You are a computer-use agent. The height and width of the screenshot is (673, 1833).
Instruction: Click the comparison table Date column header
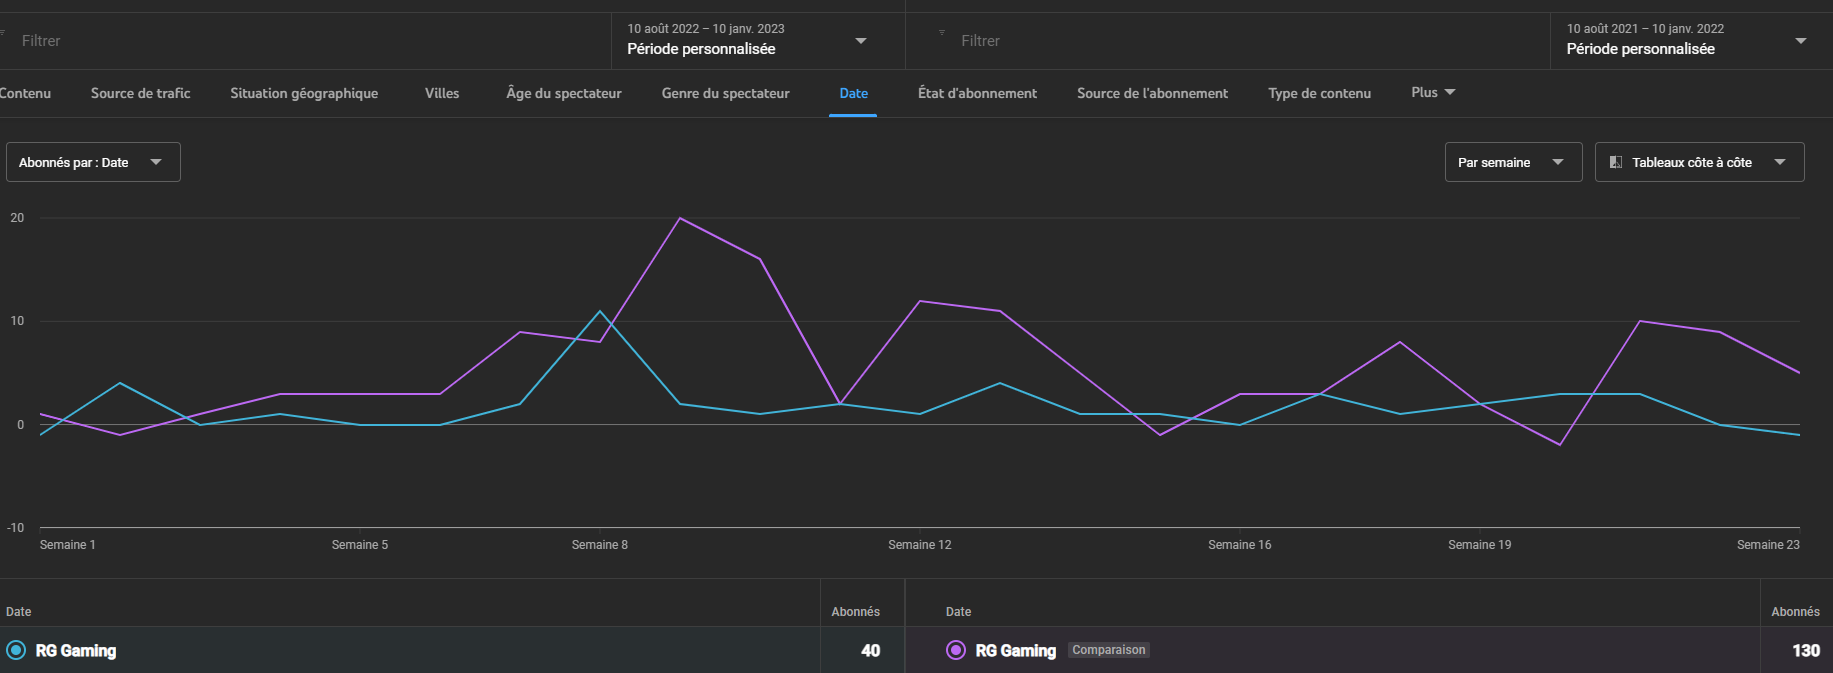tap(959, 612)
